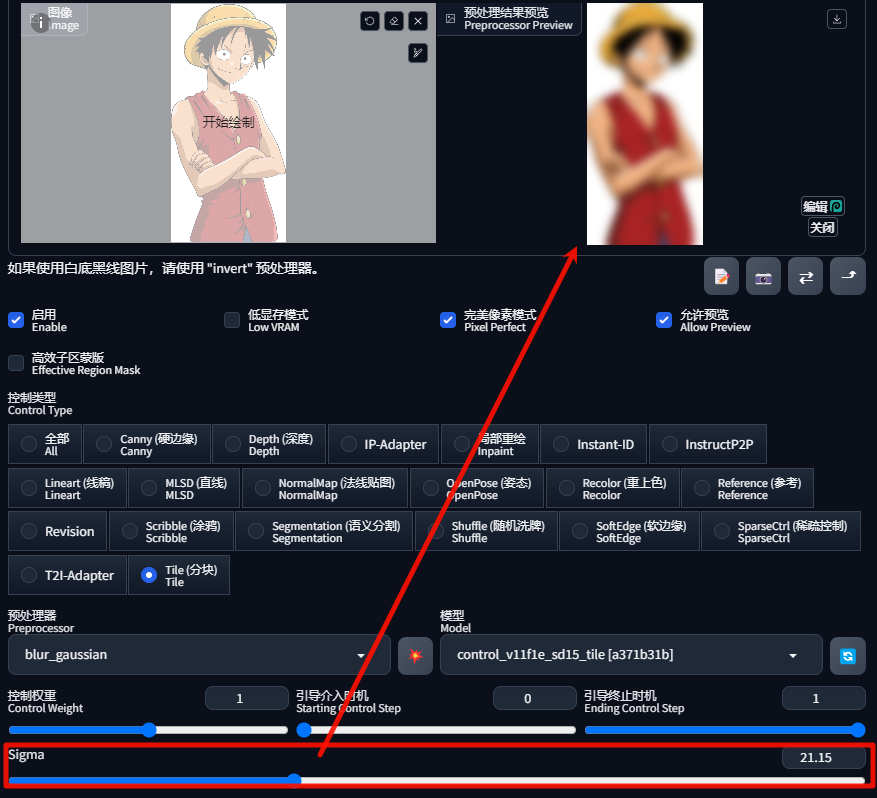This screenshot has height=798, width=877.
Task: Select the T2I-Adapter control type
Action: (x=67, y=575)
